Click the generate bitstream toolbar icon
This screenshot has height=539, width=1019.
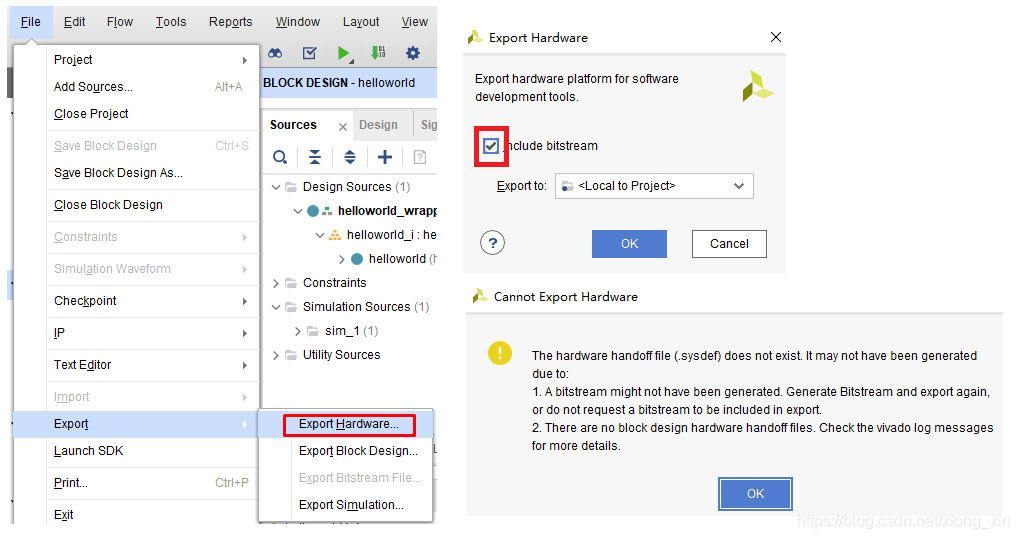click(x=378, y=52)
